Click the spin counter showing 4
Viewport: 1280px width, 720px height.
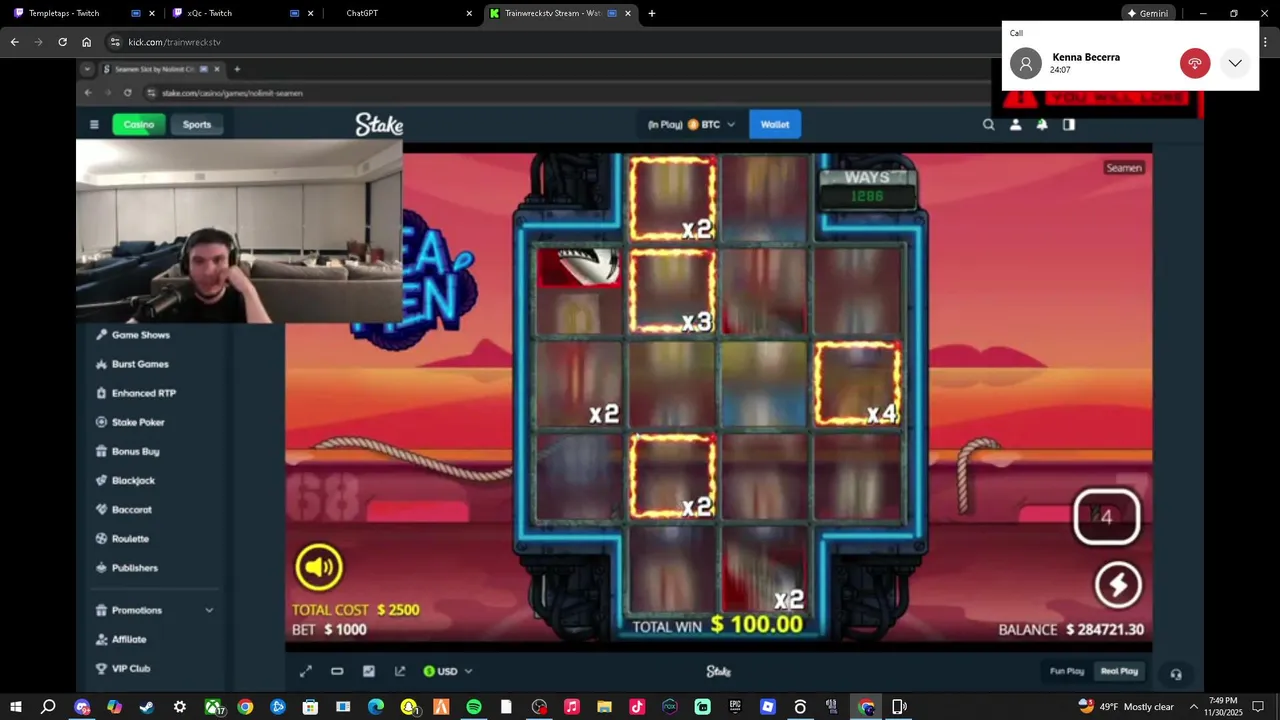click(x=1106, y=517)
